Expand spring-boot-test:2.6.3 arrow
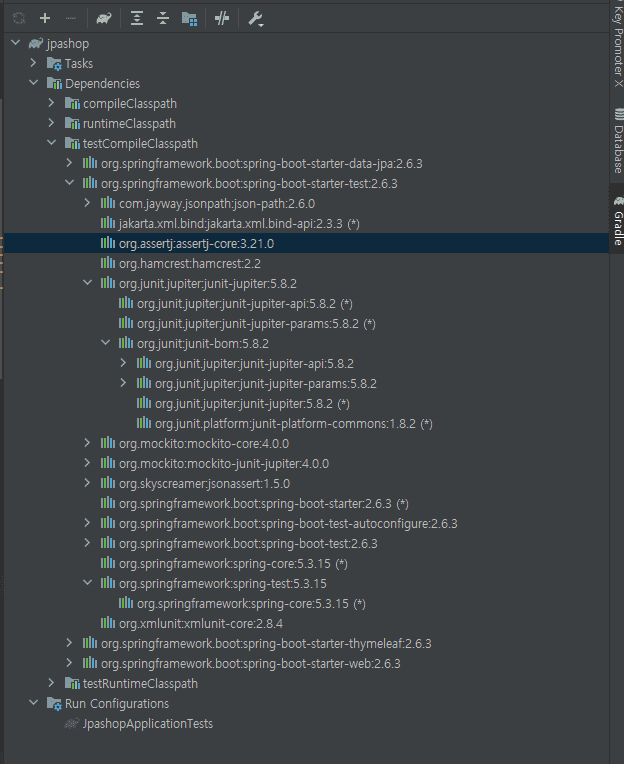 point(87,543)
